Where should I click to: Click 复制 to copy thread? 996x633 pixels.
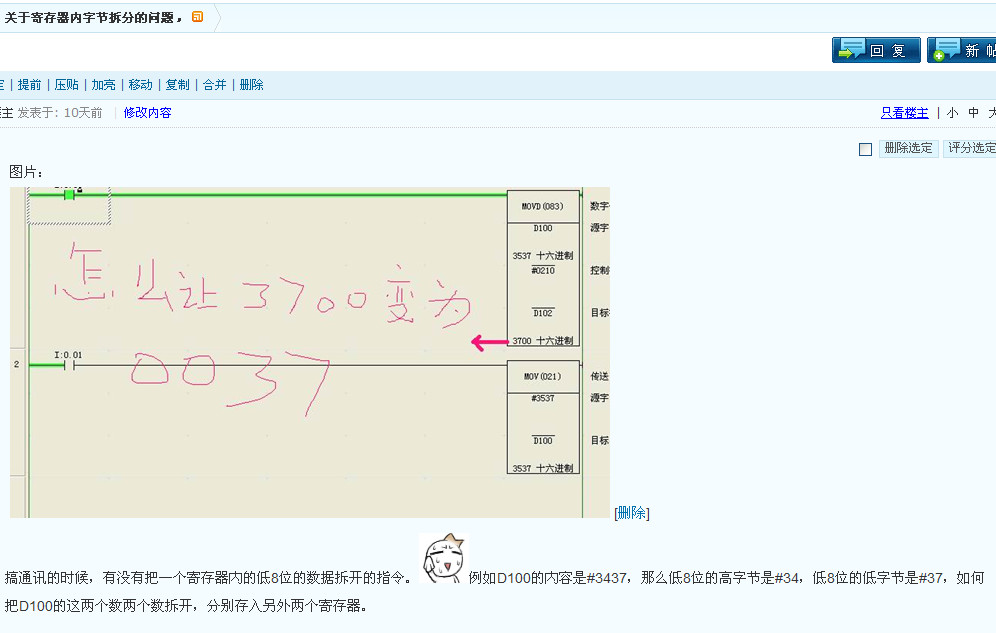coord(178,85)
